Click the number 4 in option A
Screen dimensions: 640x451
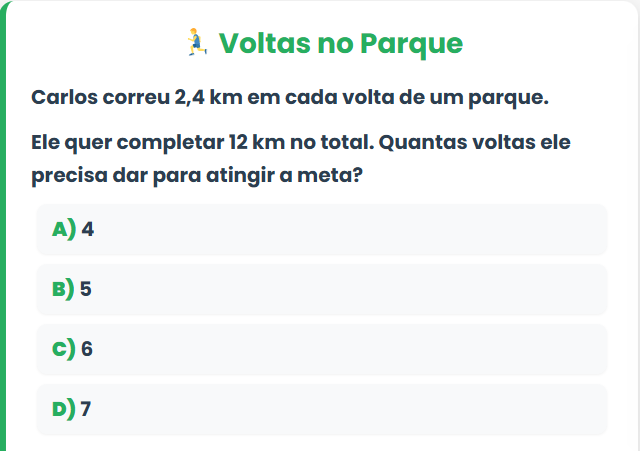[x=88, y=229]
